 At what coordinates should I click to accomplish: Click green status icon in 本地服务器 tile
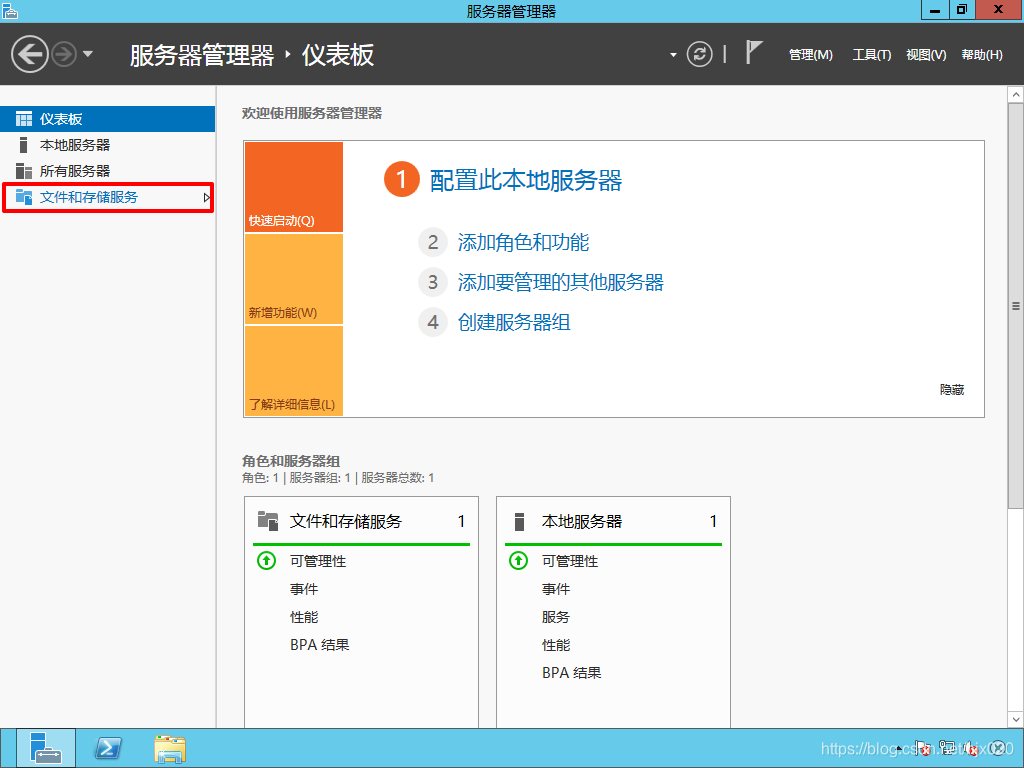[x=519, y=560]
